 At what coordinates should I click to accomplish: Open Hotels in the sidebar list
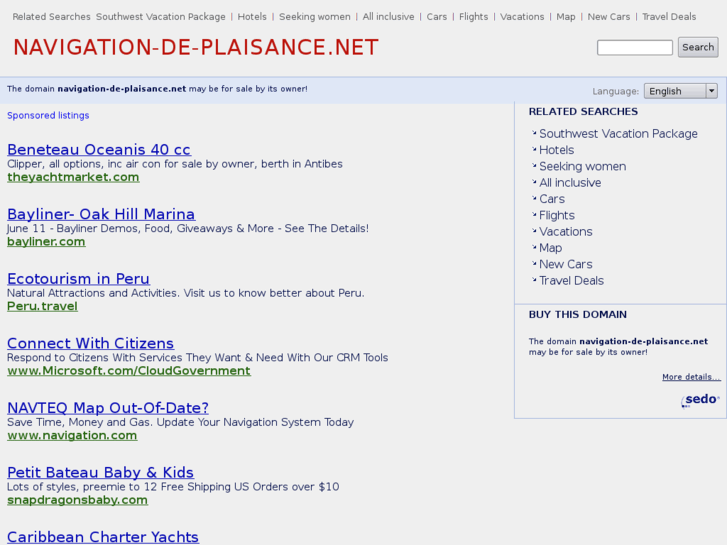click(x=556, y=150)
